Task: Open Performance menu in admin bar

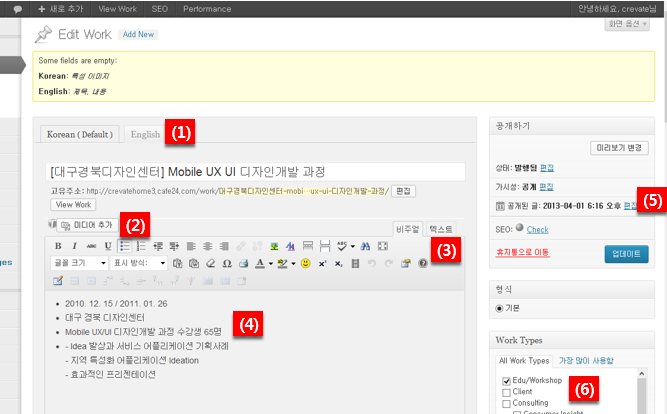Action: point(207,9)
